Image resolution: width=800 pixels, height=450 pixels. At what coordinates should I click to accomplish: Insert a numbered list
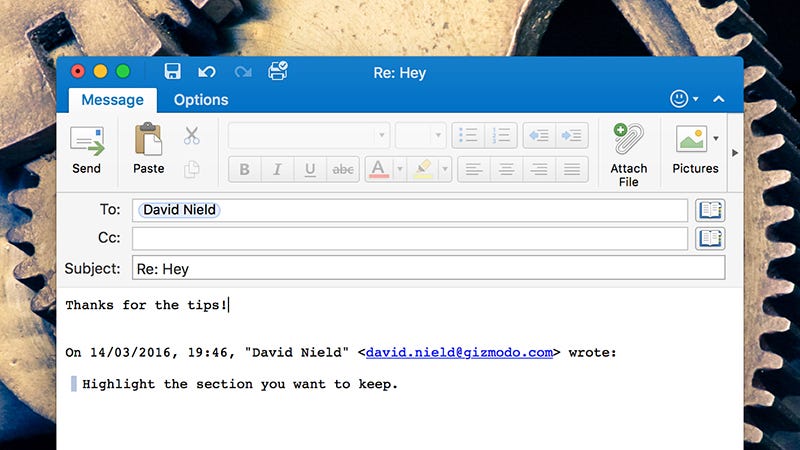[501, 135]
